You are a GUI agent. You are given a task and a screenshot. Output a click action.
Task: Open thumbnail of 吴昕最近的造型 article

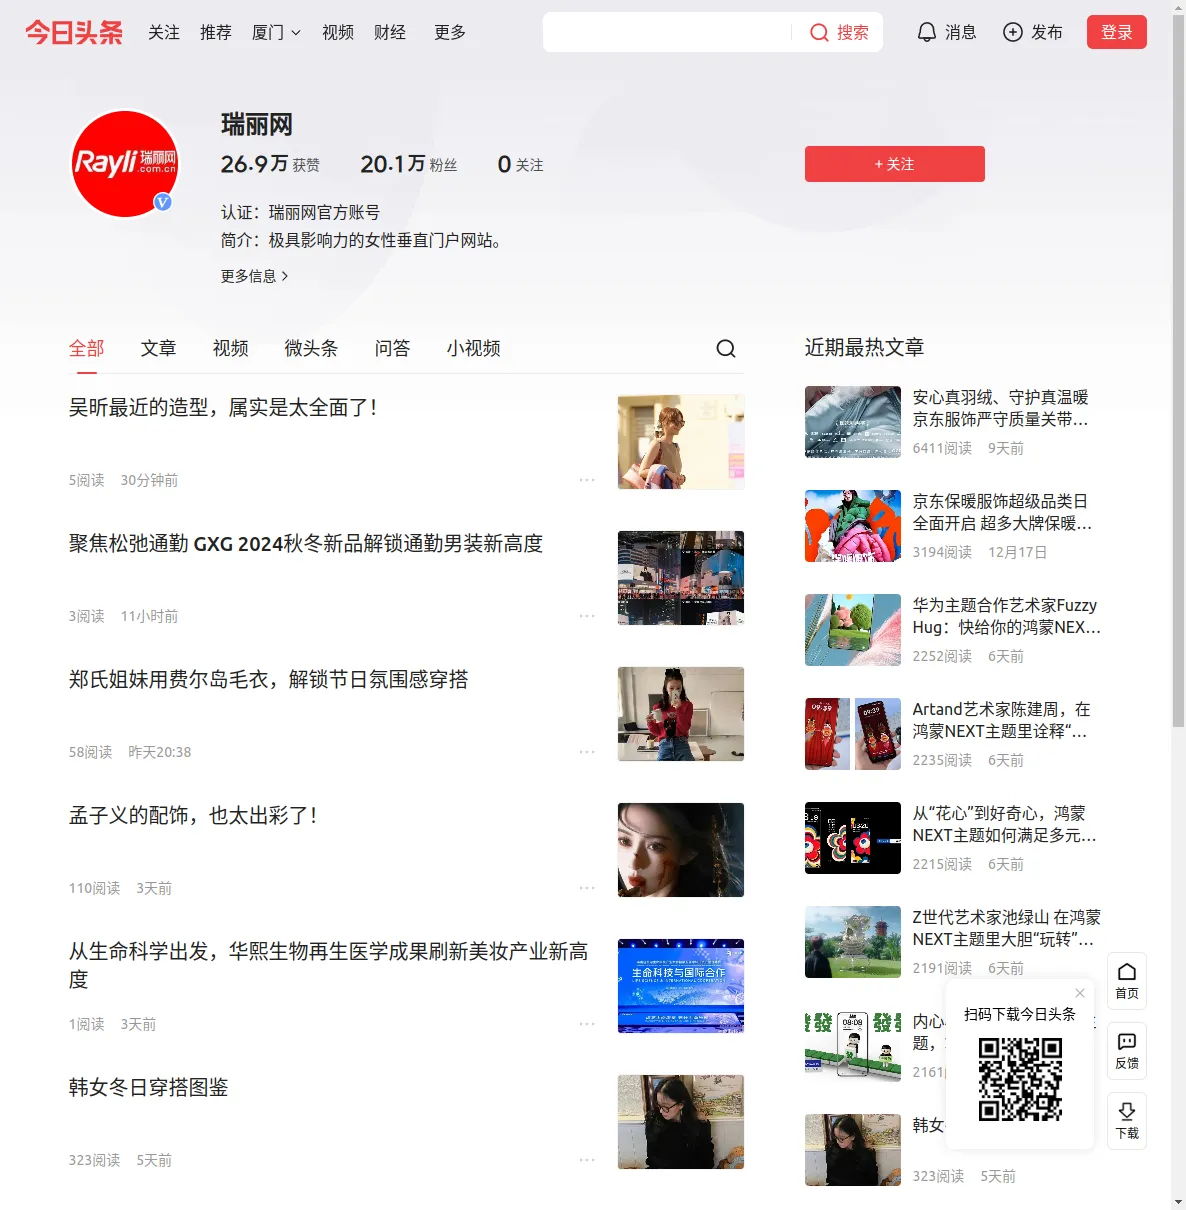pyautogui.click(x=681, y=442)
